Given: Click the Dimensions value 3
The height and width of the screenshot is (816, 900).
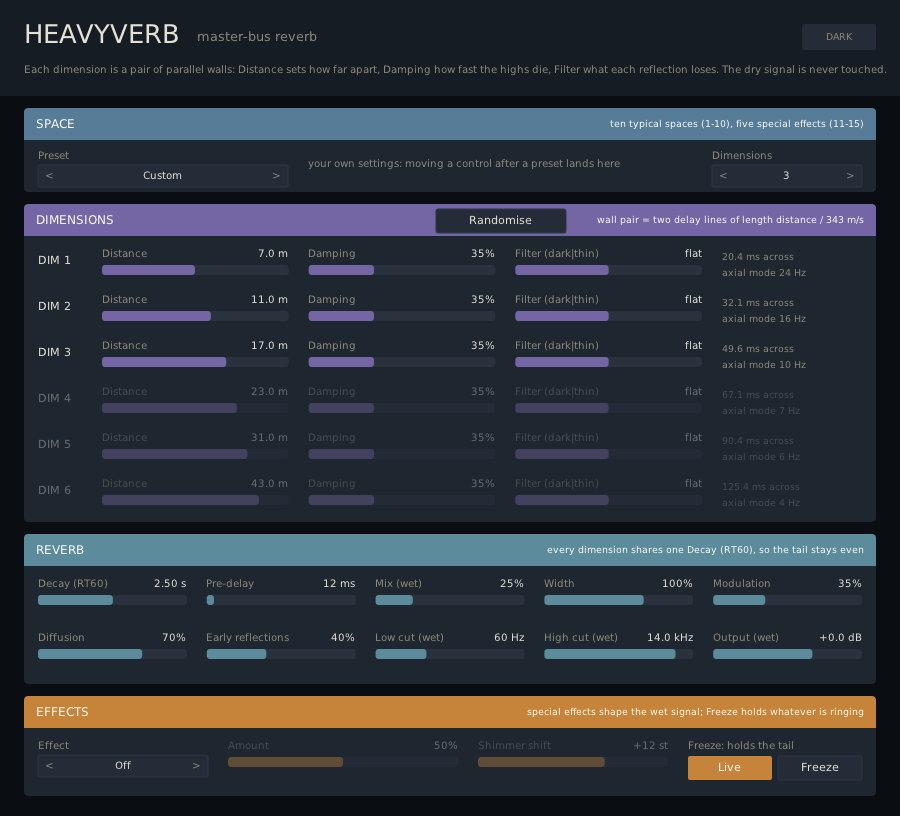Looking at the screenshot, I should tap(786, 176).
